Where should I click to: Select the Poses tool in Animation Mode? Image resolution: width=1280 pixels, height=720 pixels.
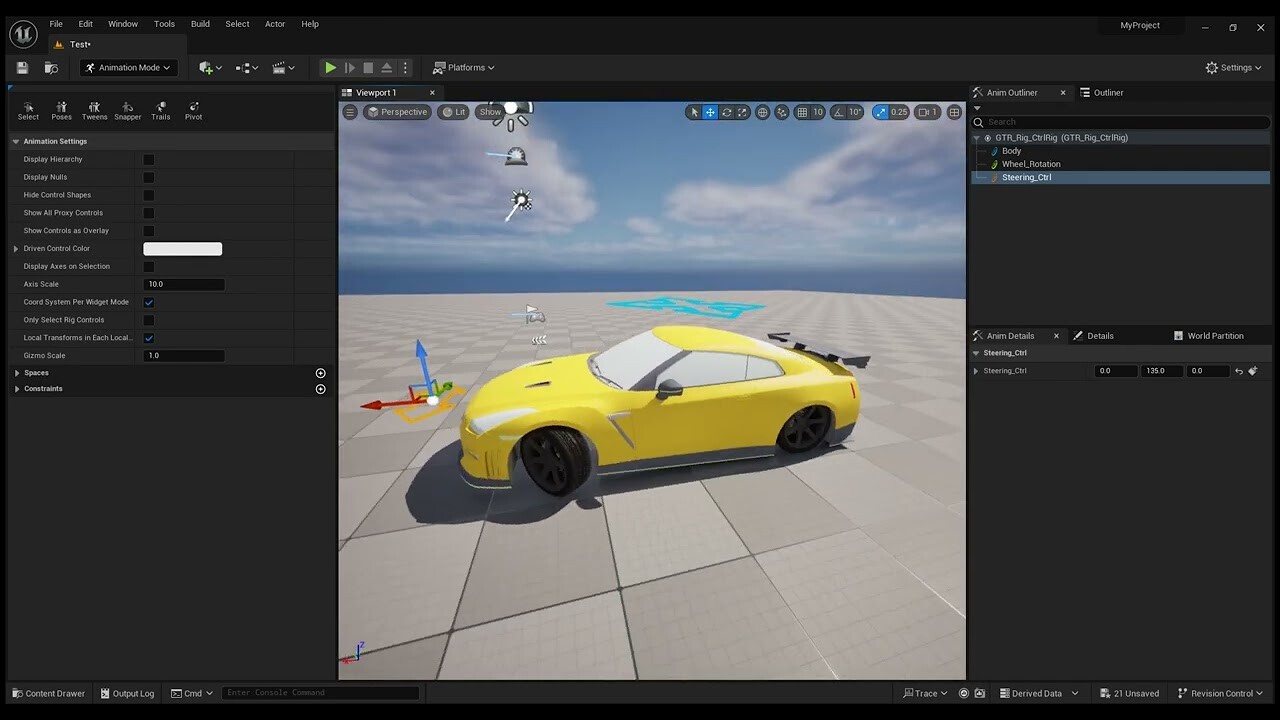(x=61, y=110)
